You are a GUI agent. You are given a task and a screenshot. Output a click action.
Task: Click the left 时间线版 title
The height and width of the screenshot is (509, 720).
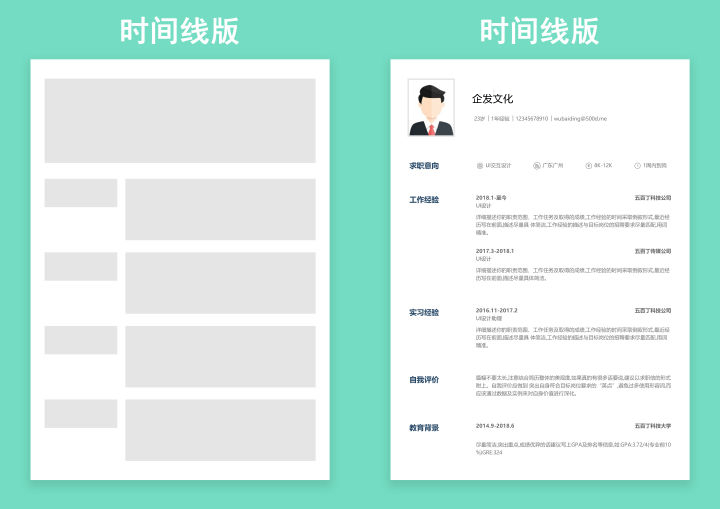180,31
